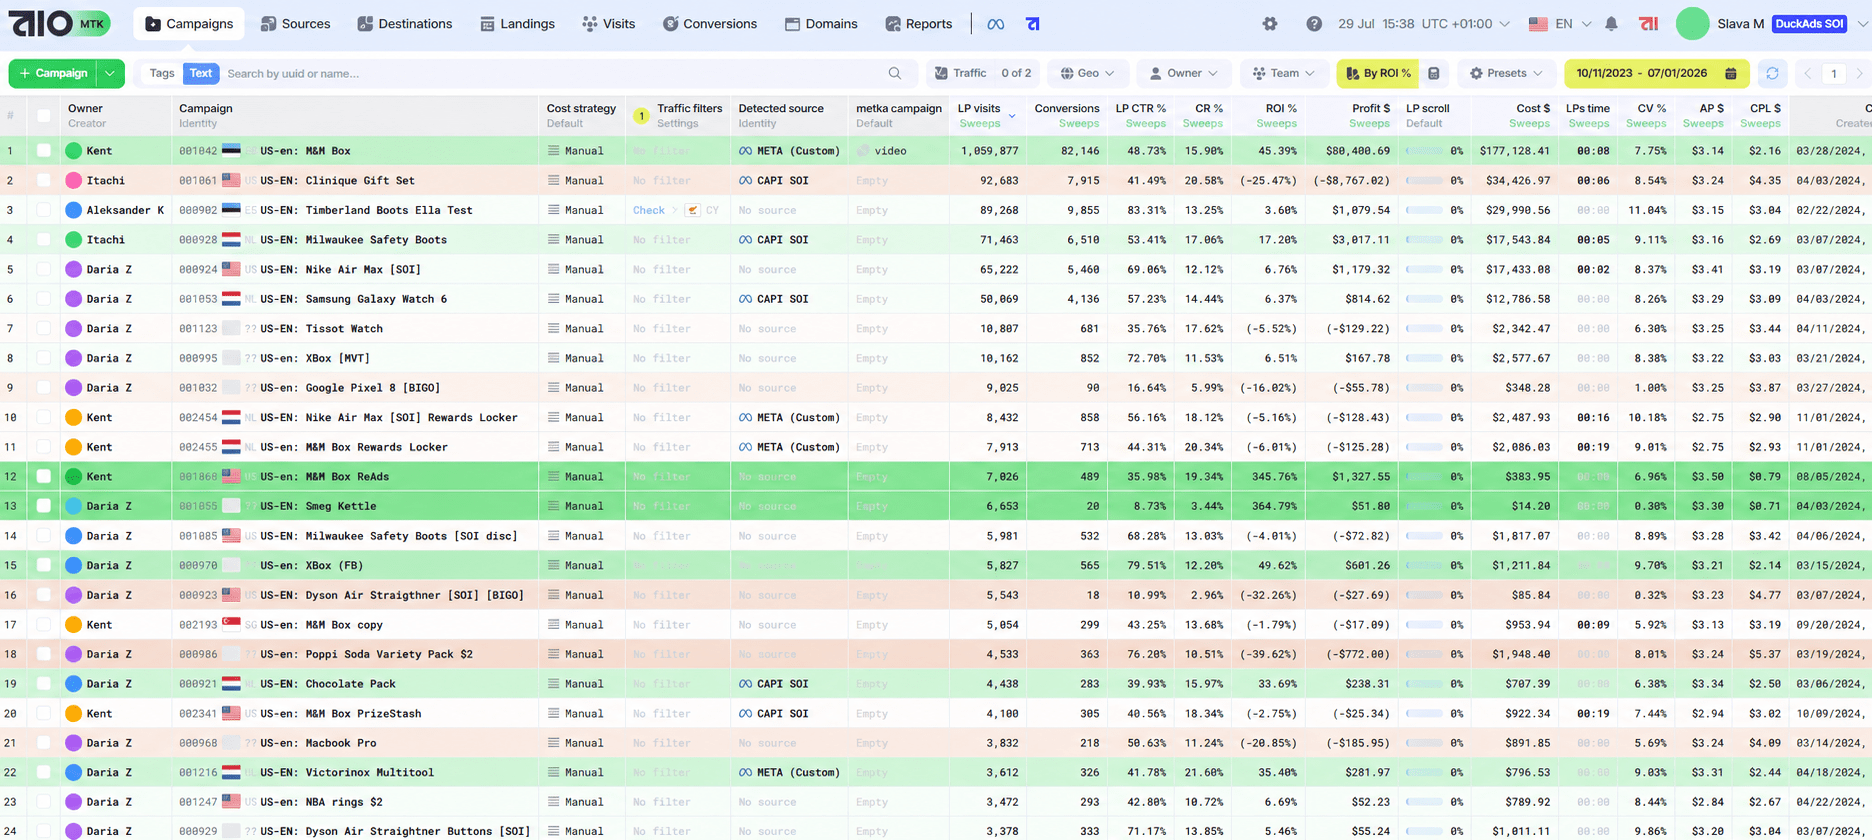Check the Timberland Boots Ella Test checkbox
The width and height of the screenshot is (1872, 840).
pyautogui.click(x=43, y=210)
